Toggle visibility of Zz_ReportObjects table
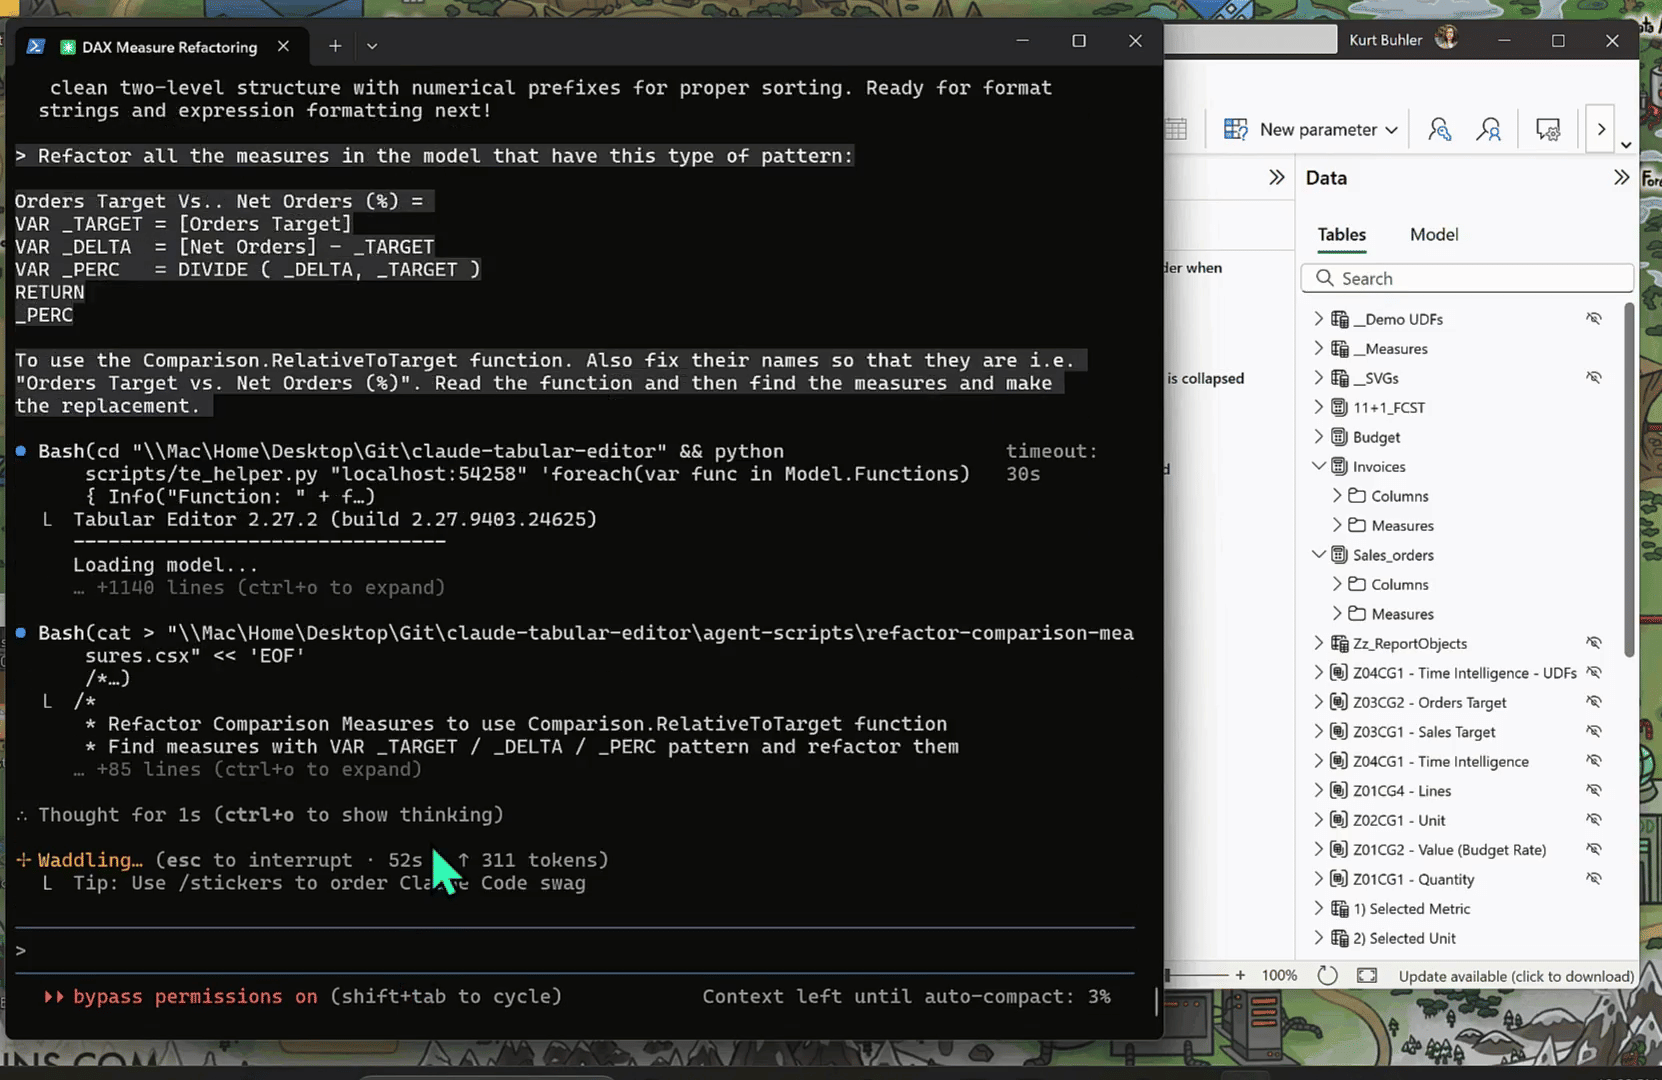 [x=1594, y=643]
